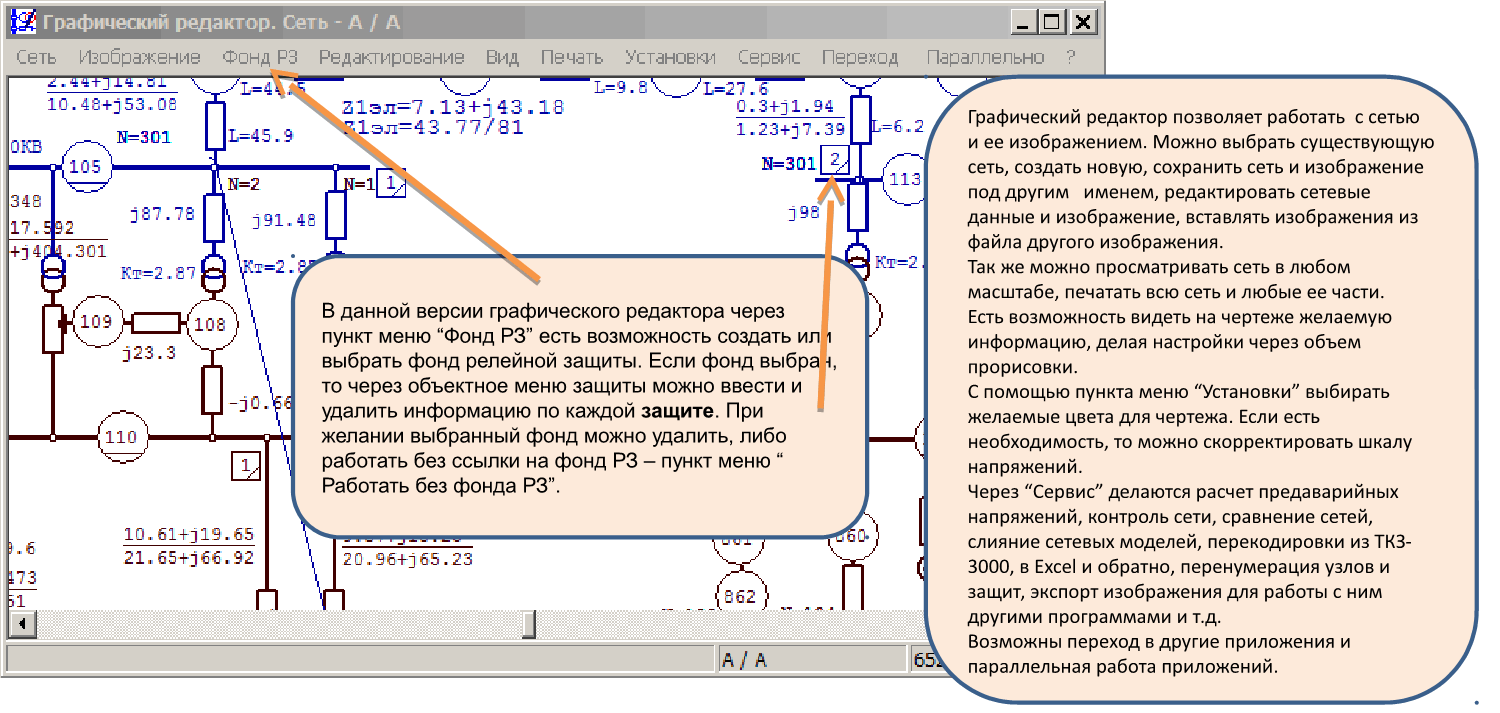Click protection box 1 beside N=1

391,185
